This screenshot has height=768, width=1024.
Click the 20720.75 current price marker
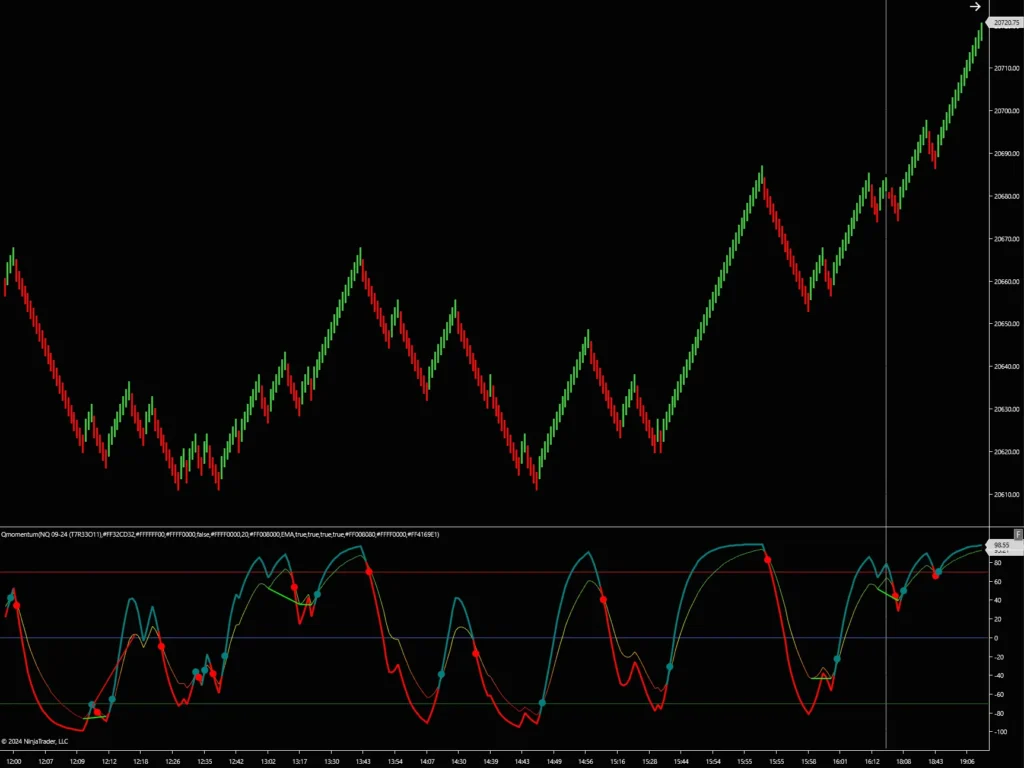tap(1004, 21)
